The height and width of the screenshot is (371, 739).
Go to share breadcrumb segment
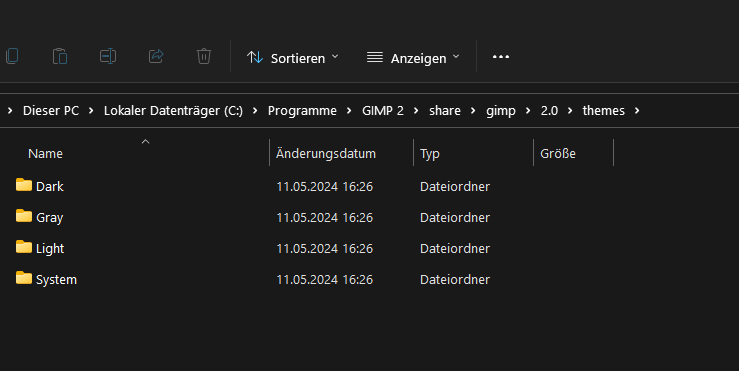[445, 111]
